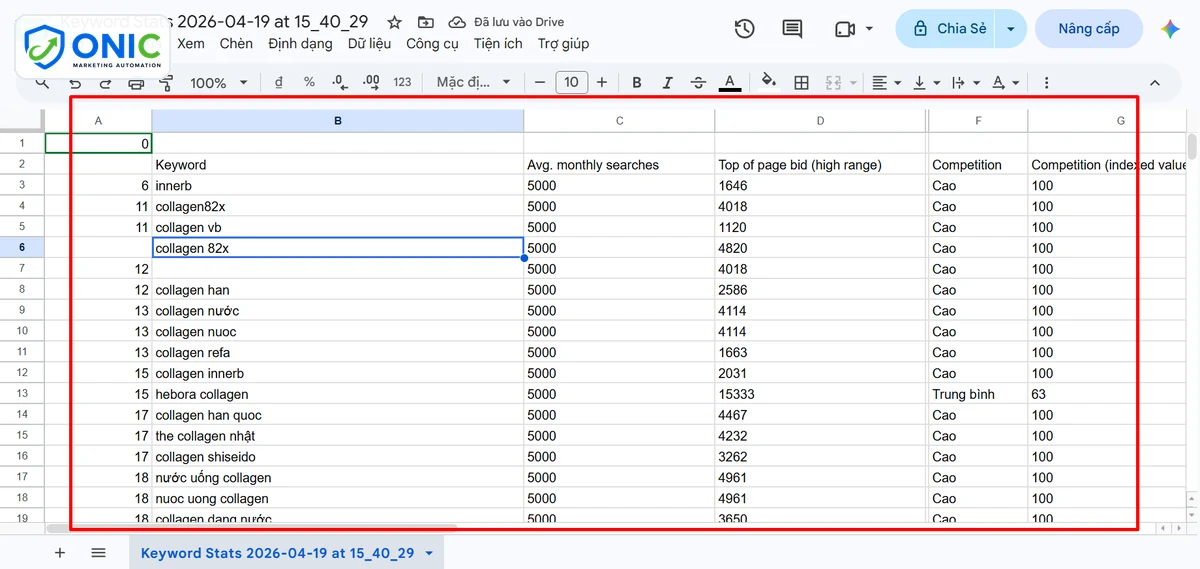
Task: Select row 13 header
Action: pos(22,394)
